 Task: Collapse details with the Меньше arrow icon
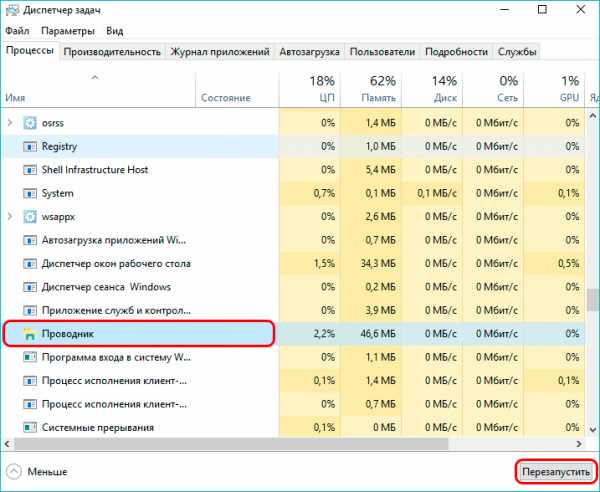click(14, 471)
